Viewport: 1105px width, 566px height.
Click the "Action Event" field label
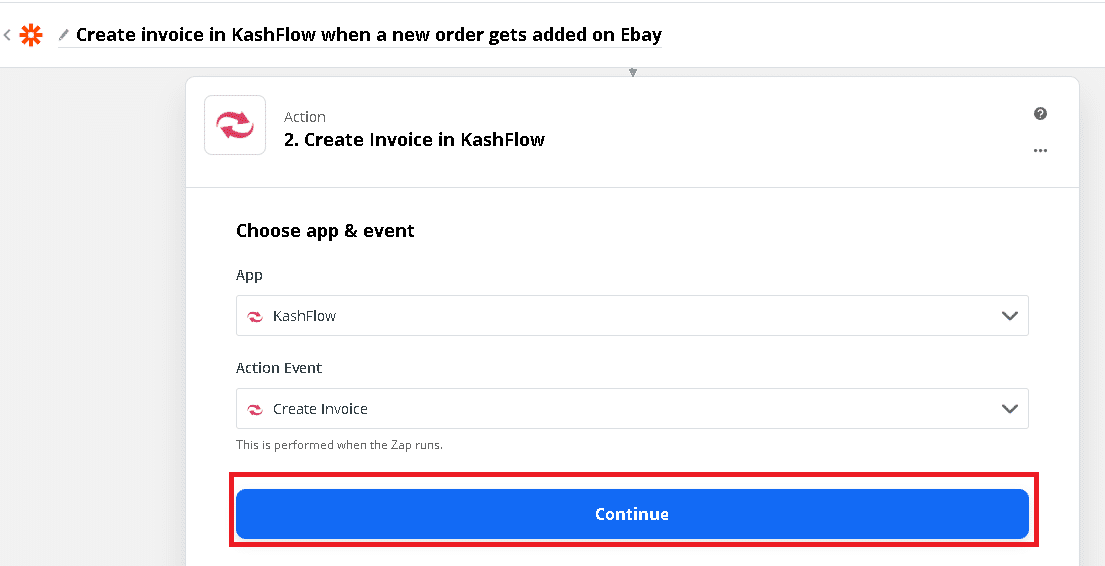coord(279,368)
